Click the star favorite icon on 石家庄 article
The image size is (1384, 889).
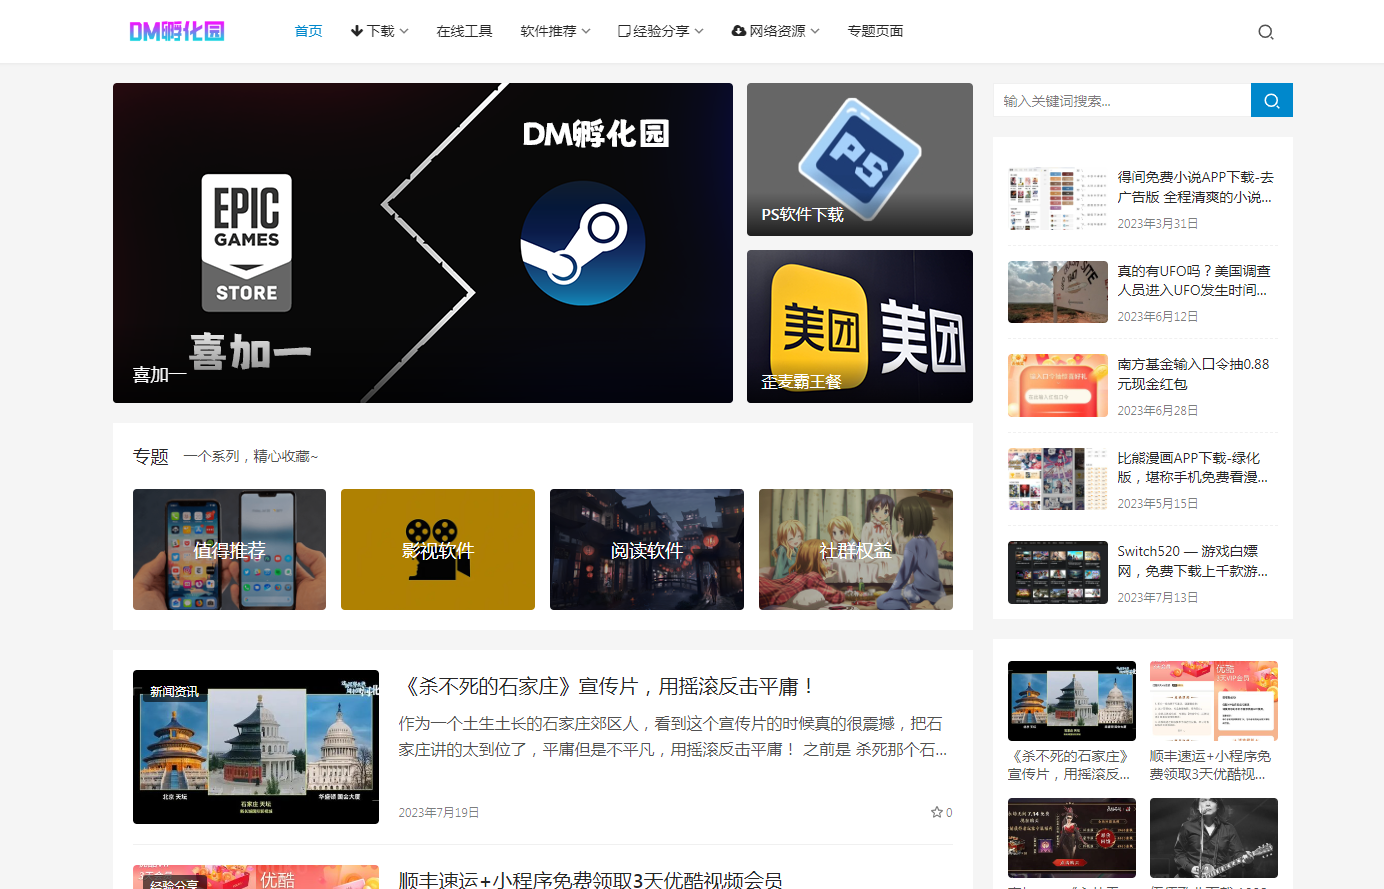[x=936, y=812]
